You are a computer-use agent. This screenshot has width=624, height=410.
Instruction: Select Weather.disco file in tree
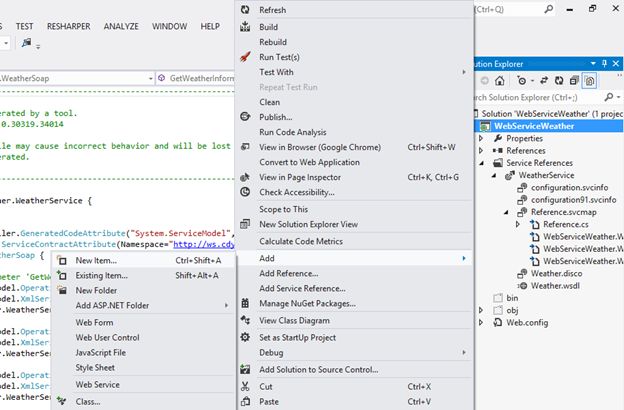pos(556,273)
